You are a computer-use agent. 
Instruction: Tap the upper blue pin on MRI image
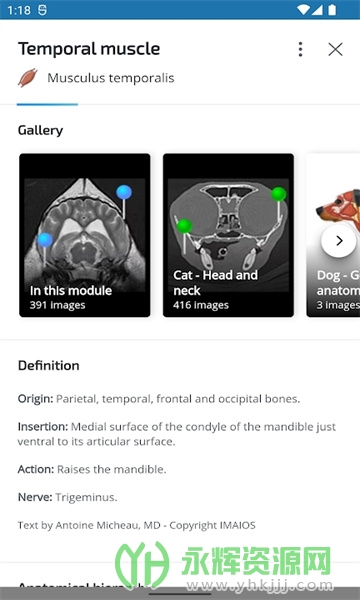(124, 192)
